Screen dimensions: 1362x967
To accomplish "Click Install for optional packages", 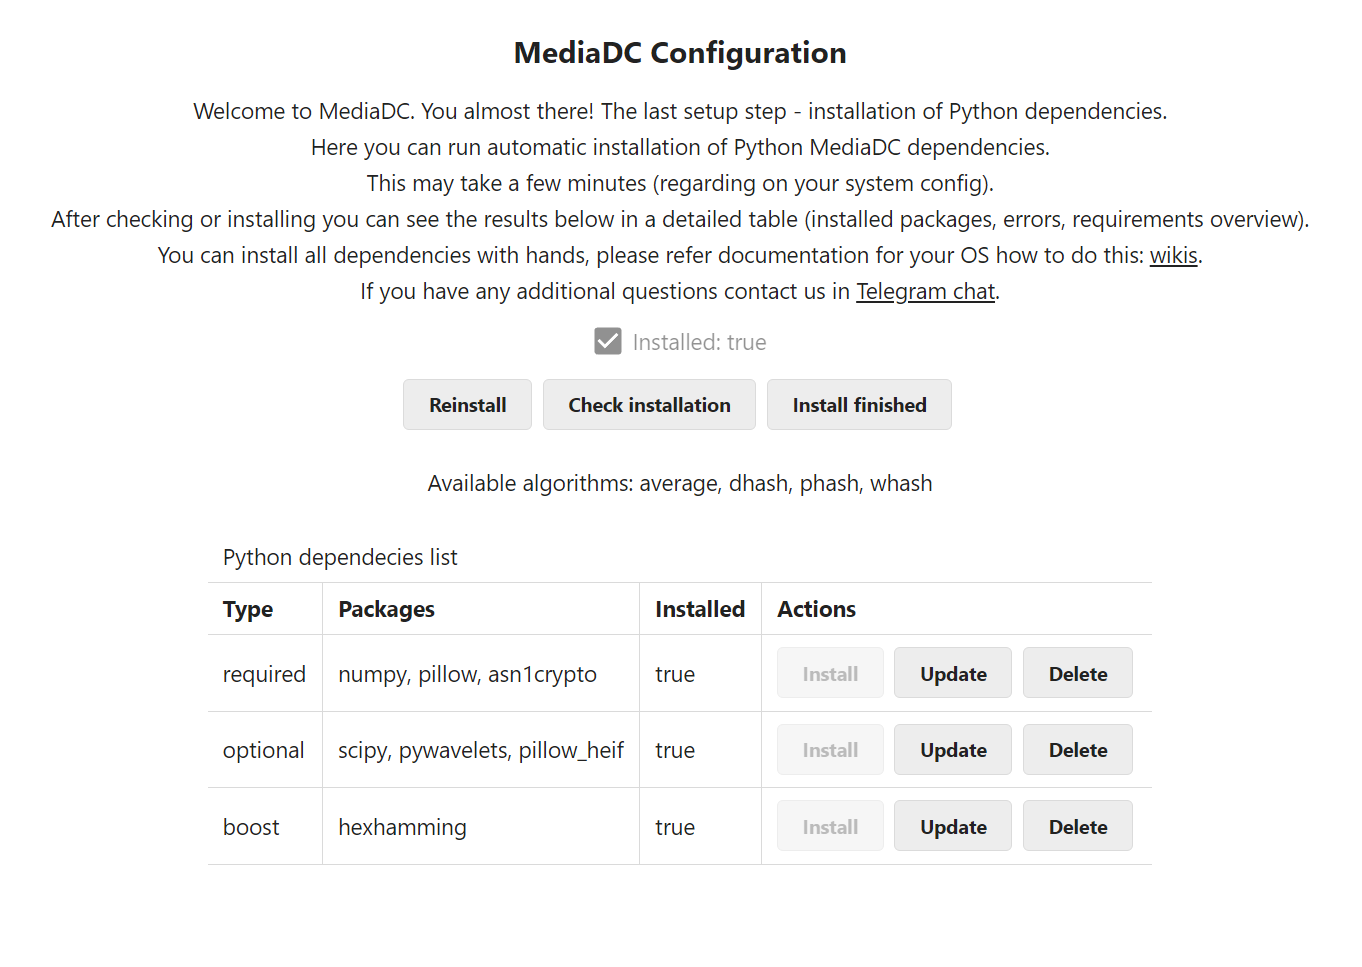I will point(830,750).
